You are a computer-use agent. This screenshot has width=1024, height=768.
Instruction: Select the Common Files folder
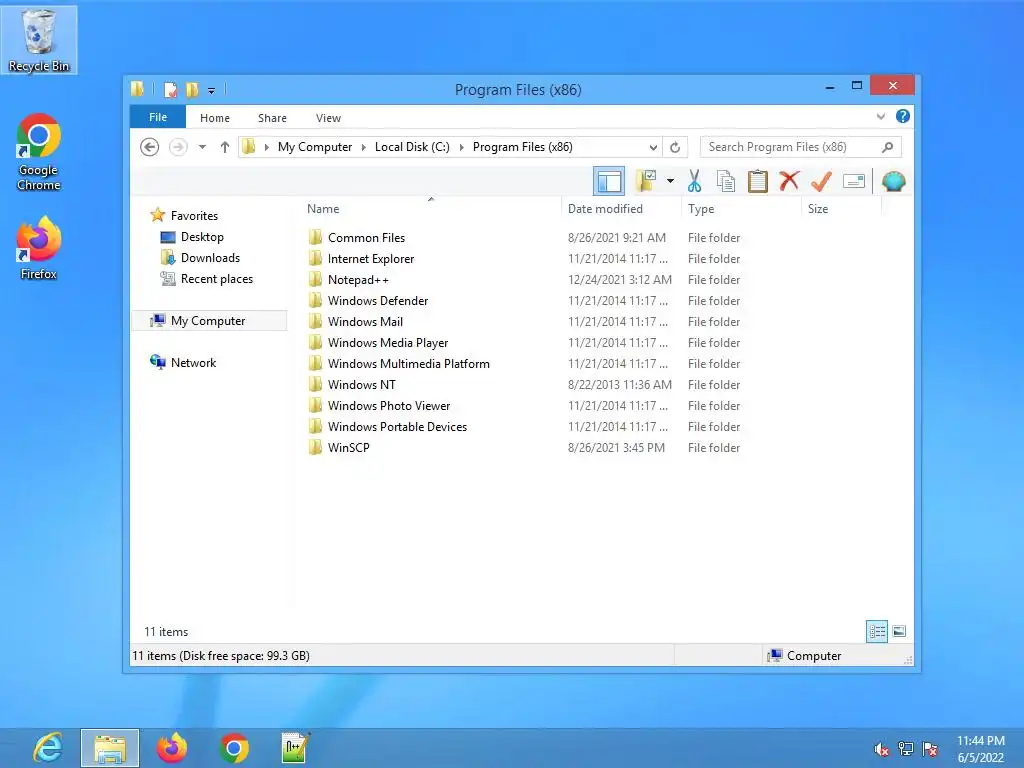coord(366,238)
